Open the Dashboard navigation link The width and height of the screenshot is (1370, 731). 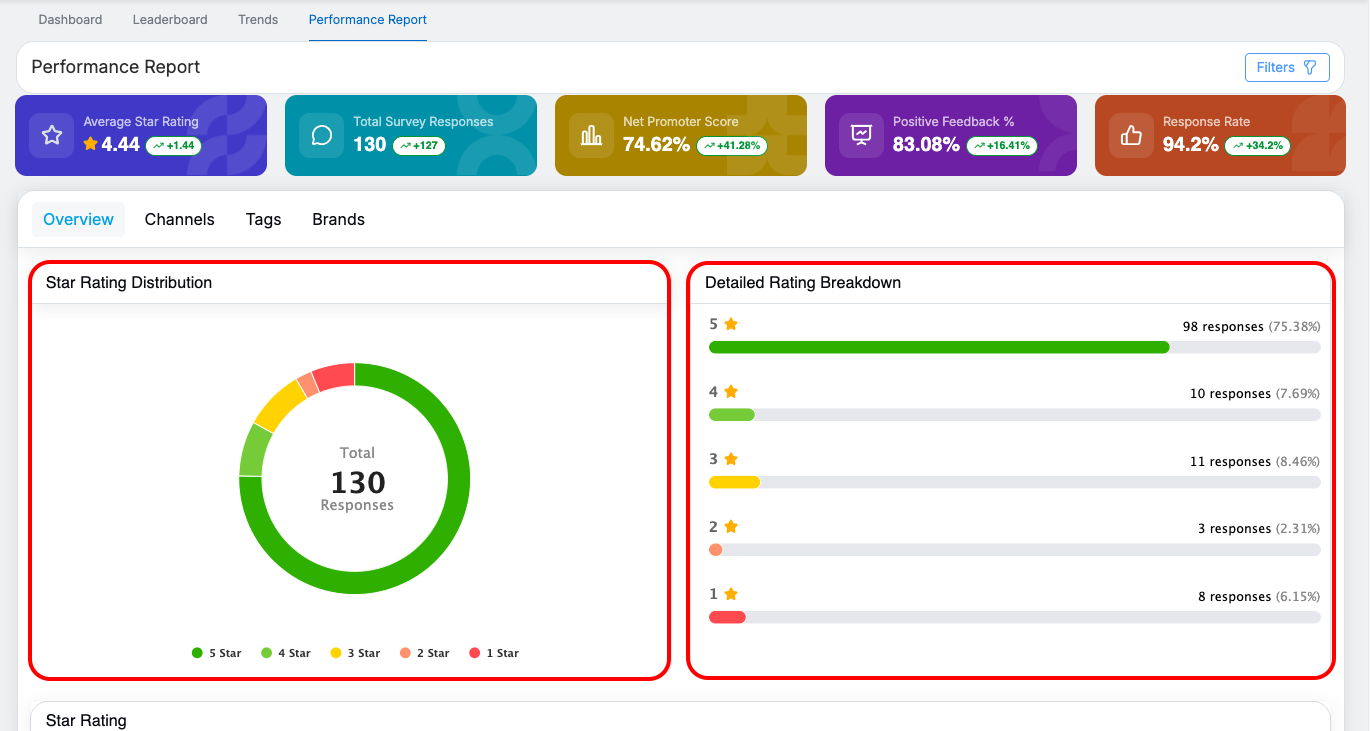point(70,20)
